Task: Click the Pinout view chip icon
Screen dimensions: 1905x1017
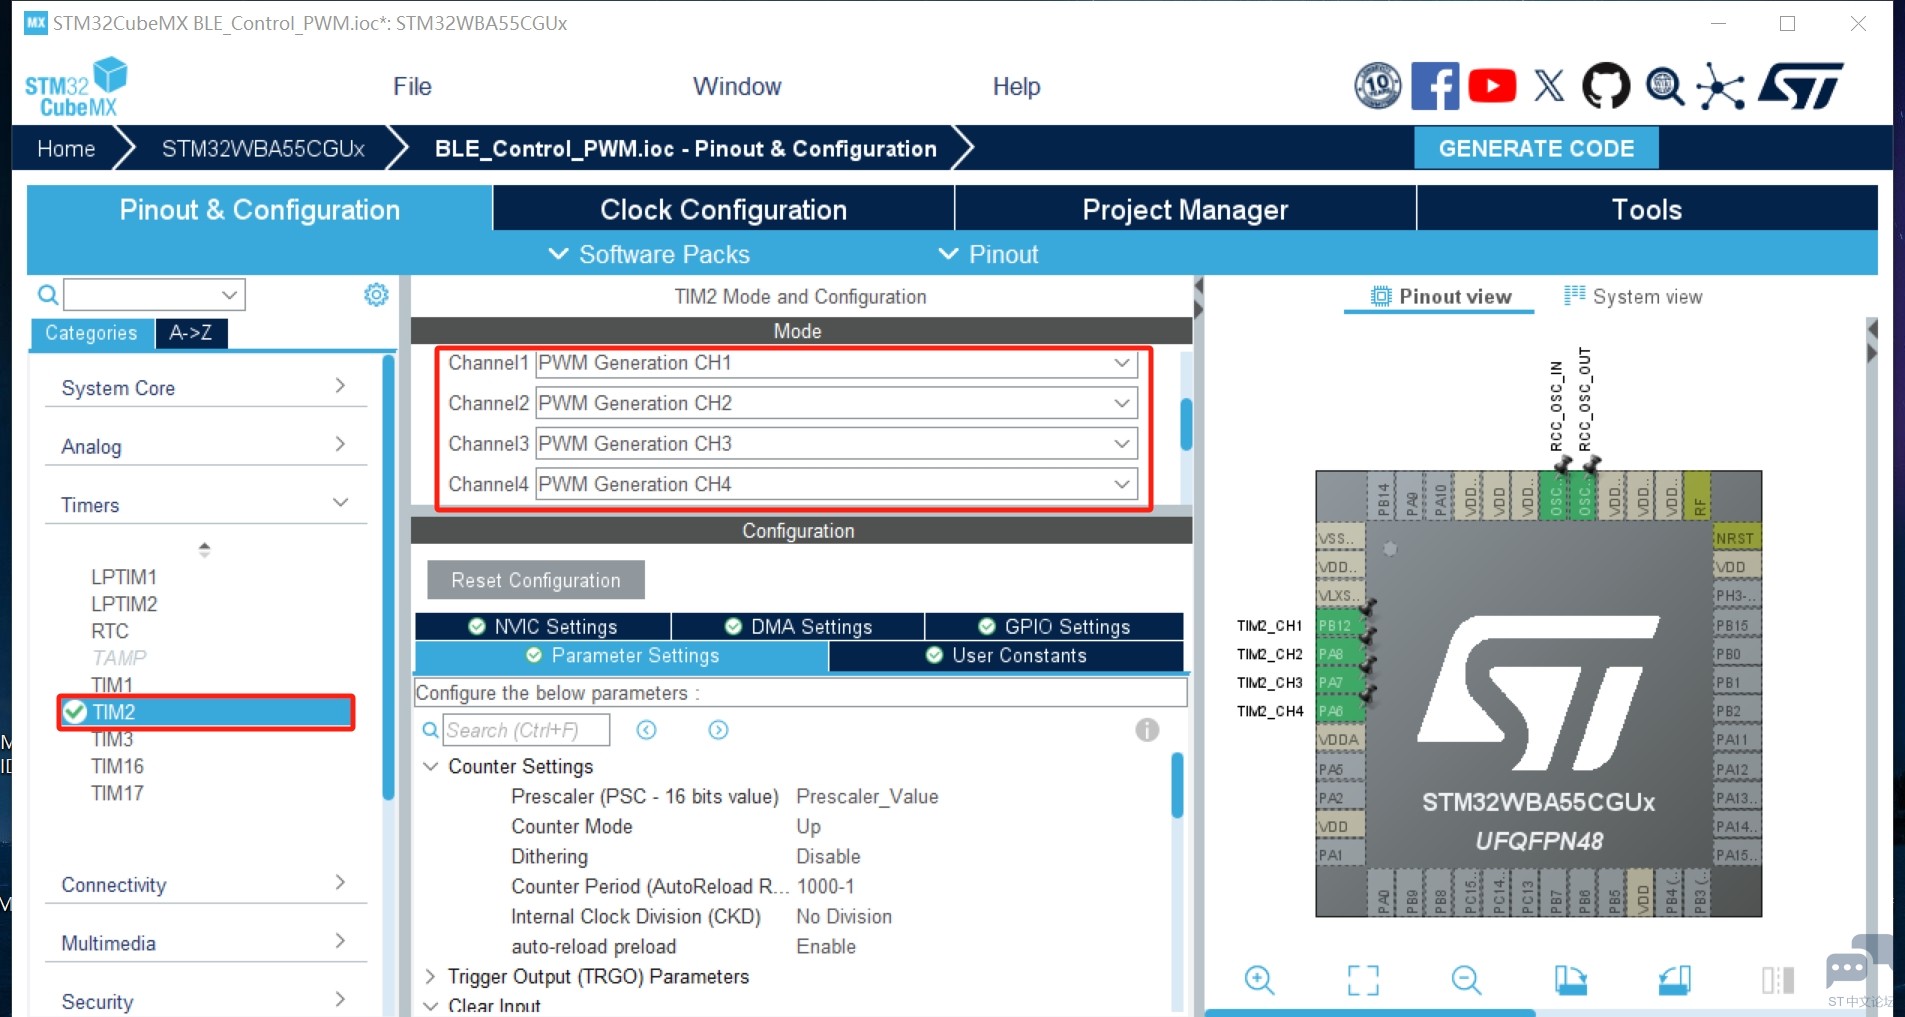Action: point(1381,296)
